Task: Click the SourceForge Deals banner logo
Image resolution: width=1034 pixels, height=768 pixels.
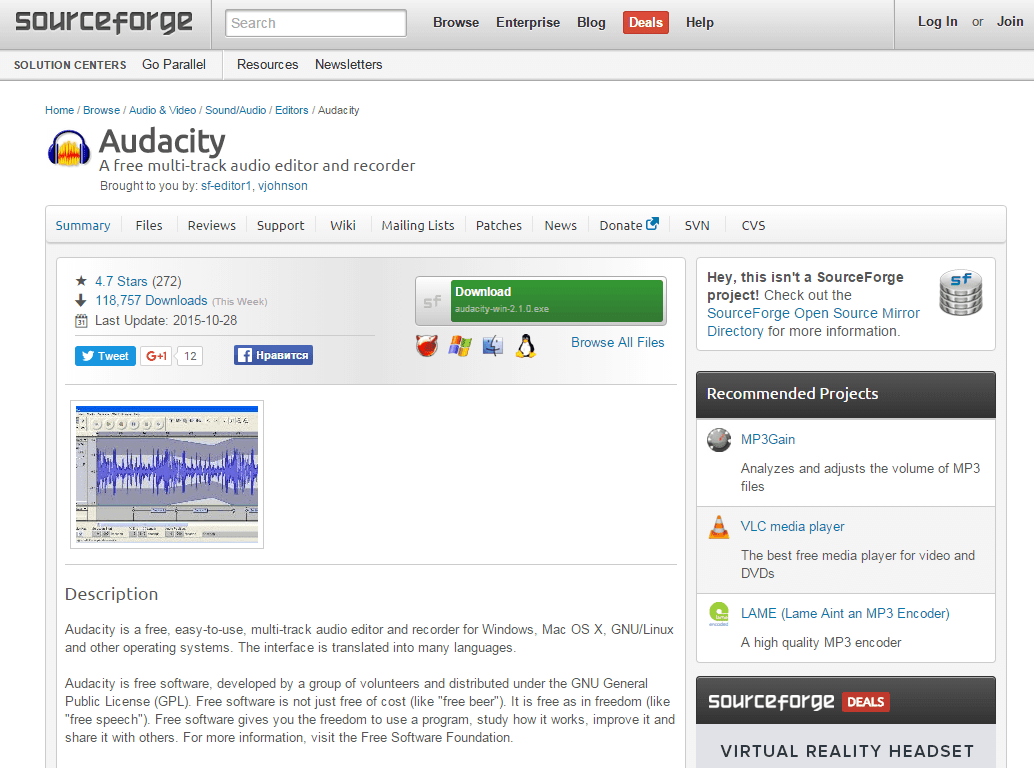Action: click(799, 701)
